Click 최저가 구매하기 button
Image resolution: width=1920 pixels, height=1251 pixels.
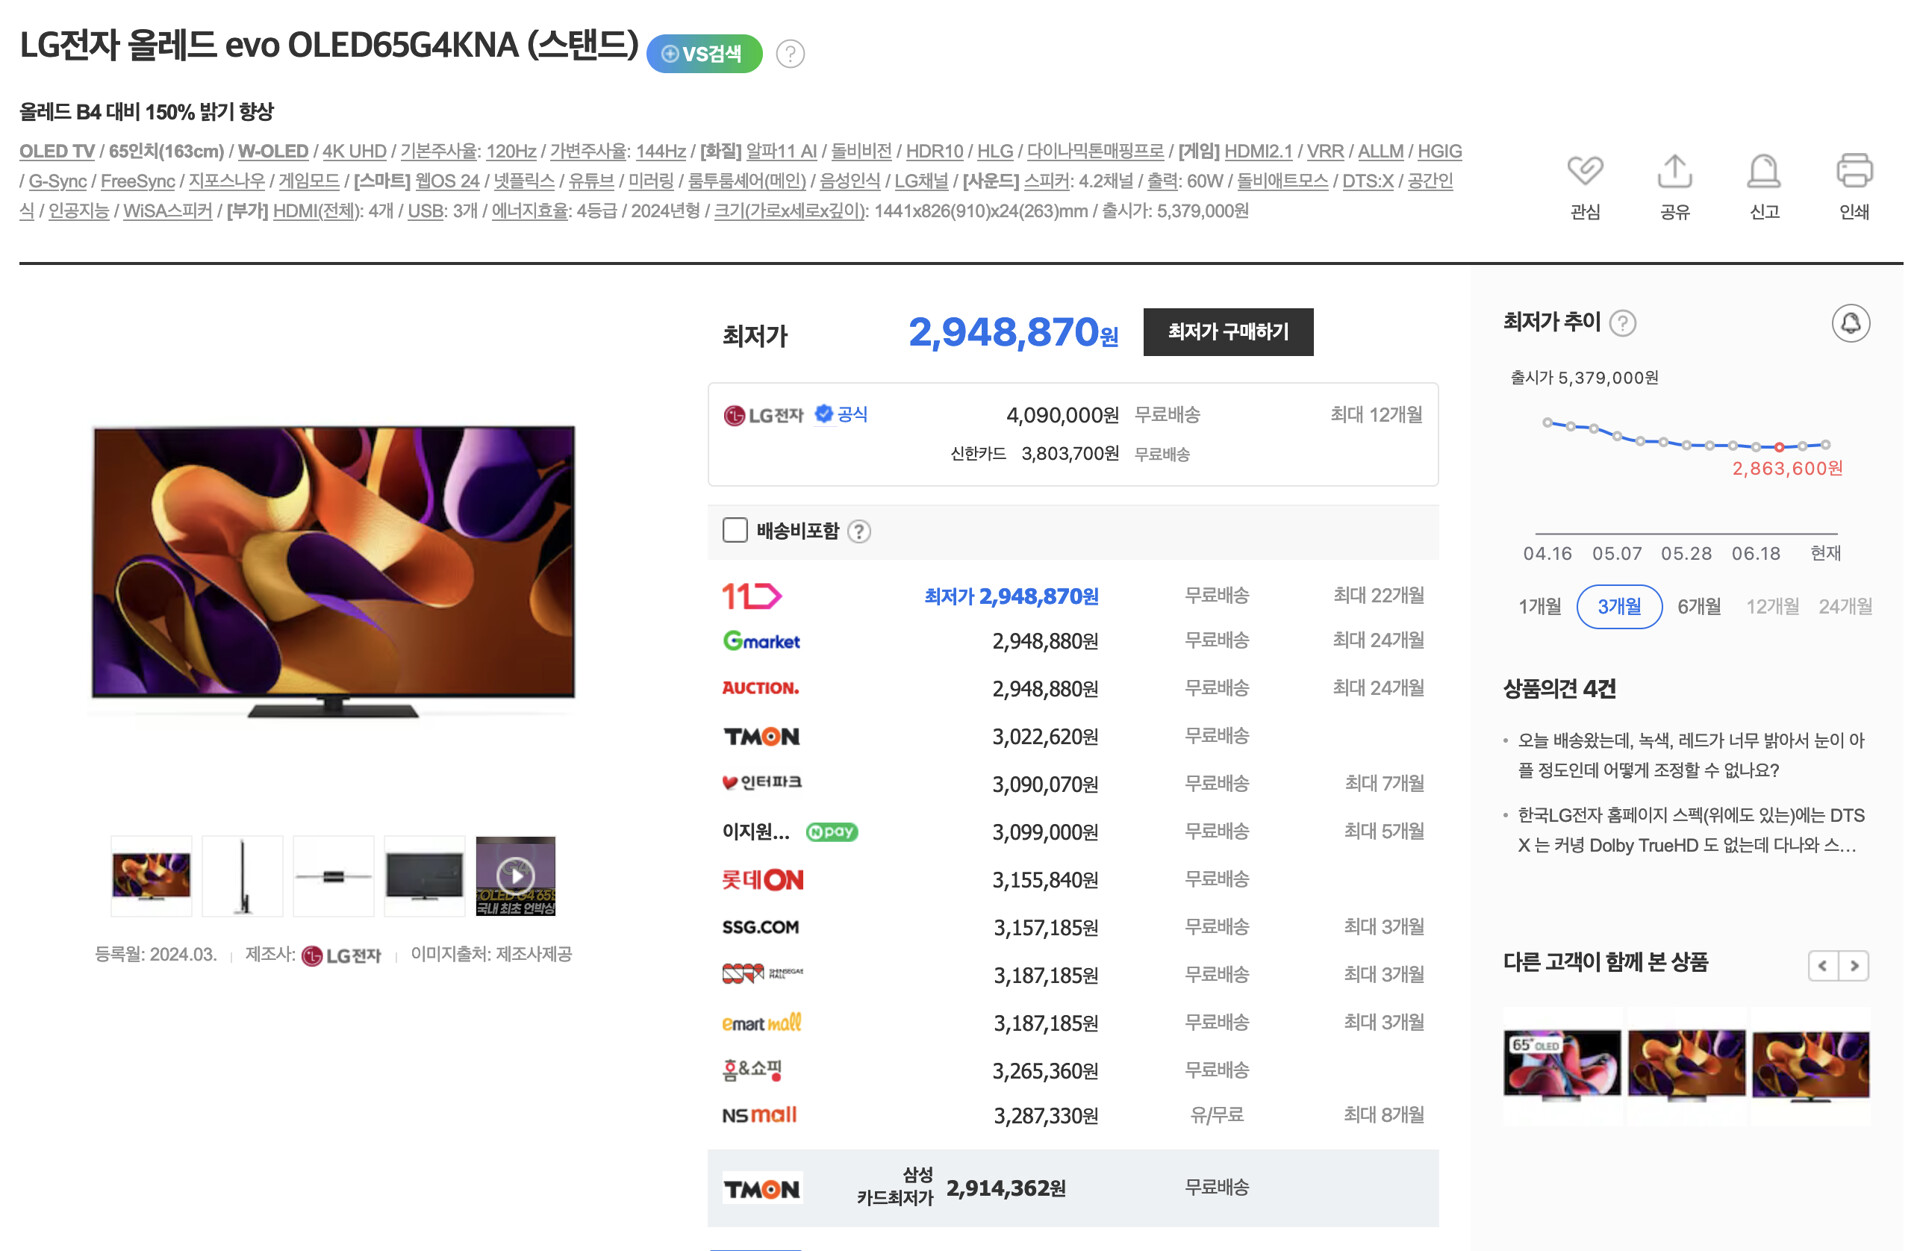coord(1228,332)
